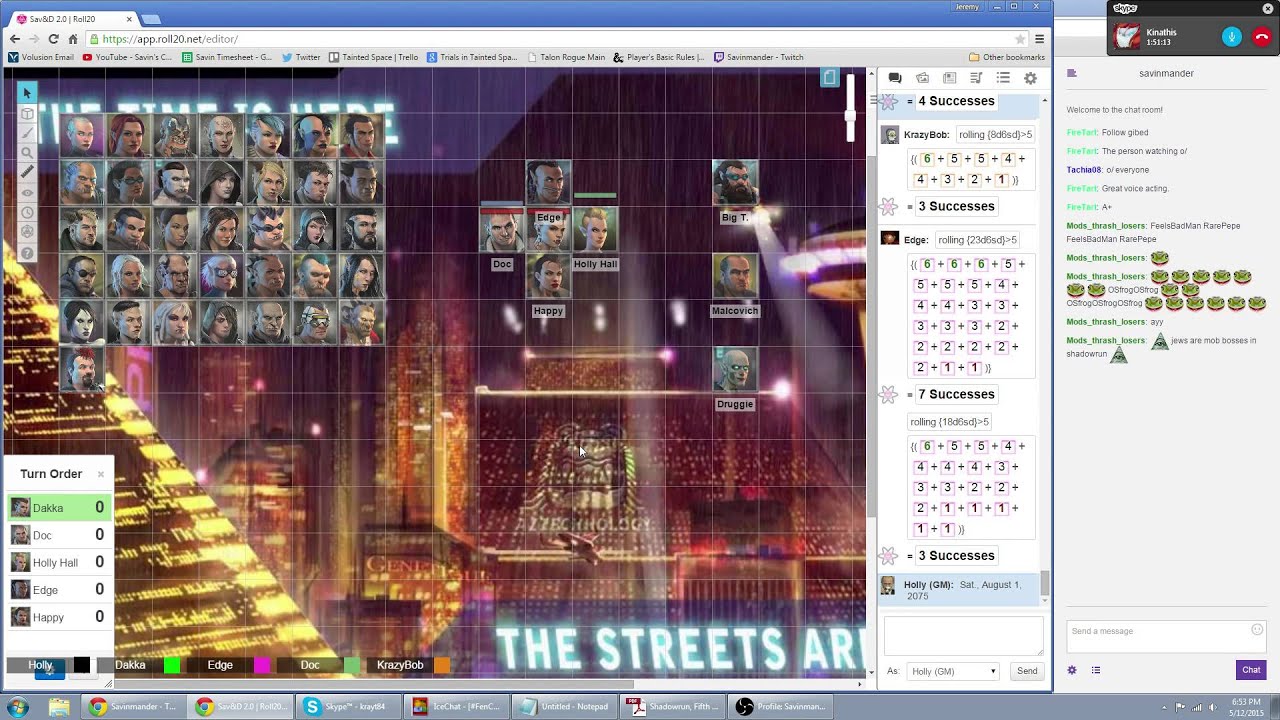Open the Turn Tracker clock tool
The width and height of the screenshot is (1280, 720).
(x=27, y=212)
